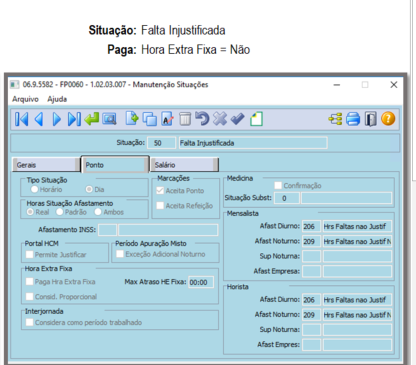416x365 pixels.
Task: Open the help question mark icon
Action: pyautogui.click(x=388, y=119)
